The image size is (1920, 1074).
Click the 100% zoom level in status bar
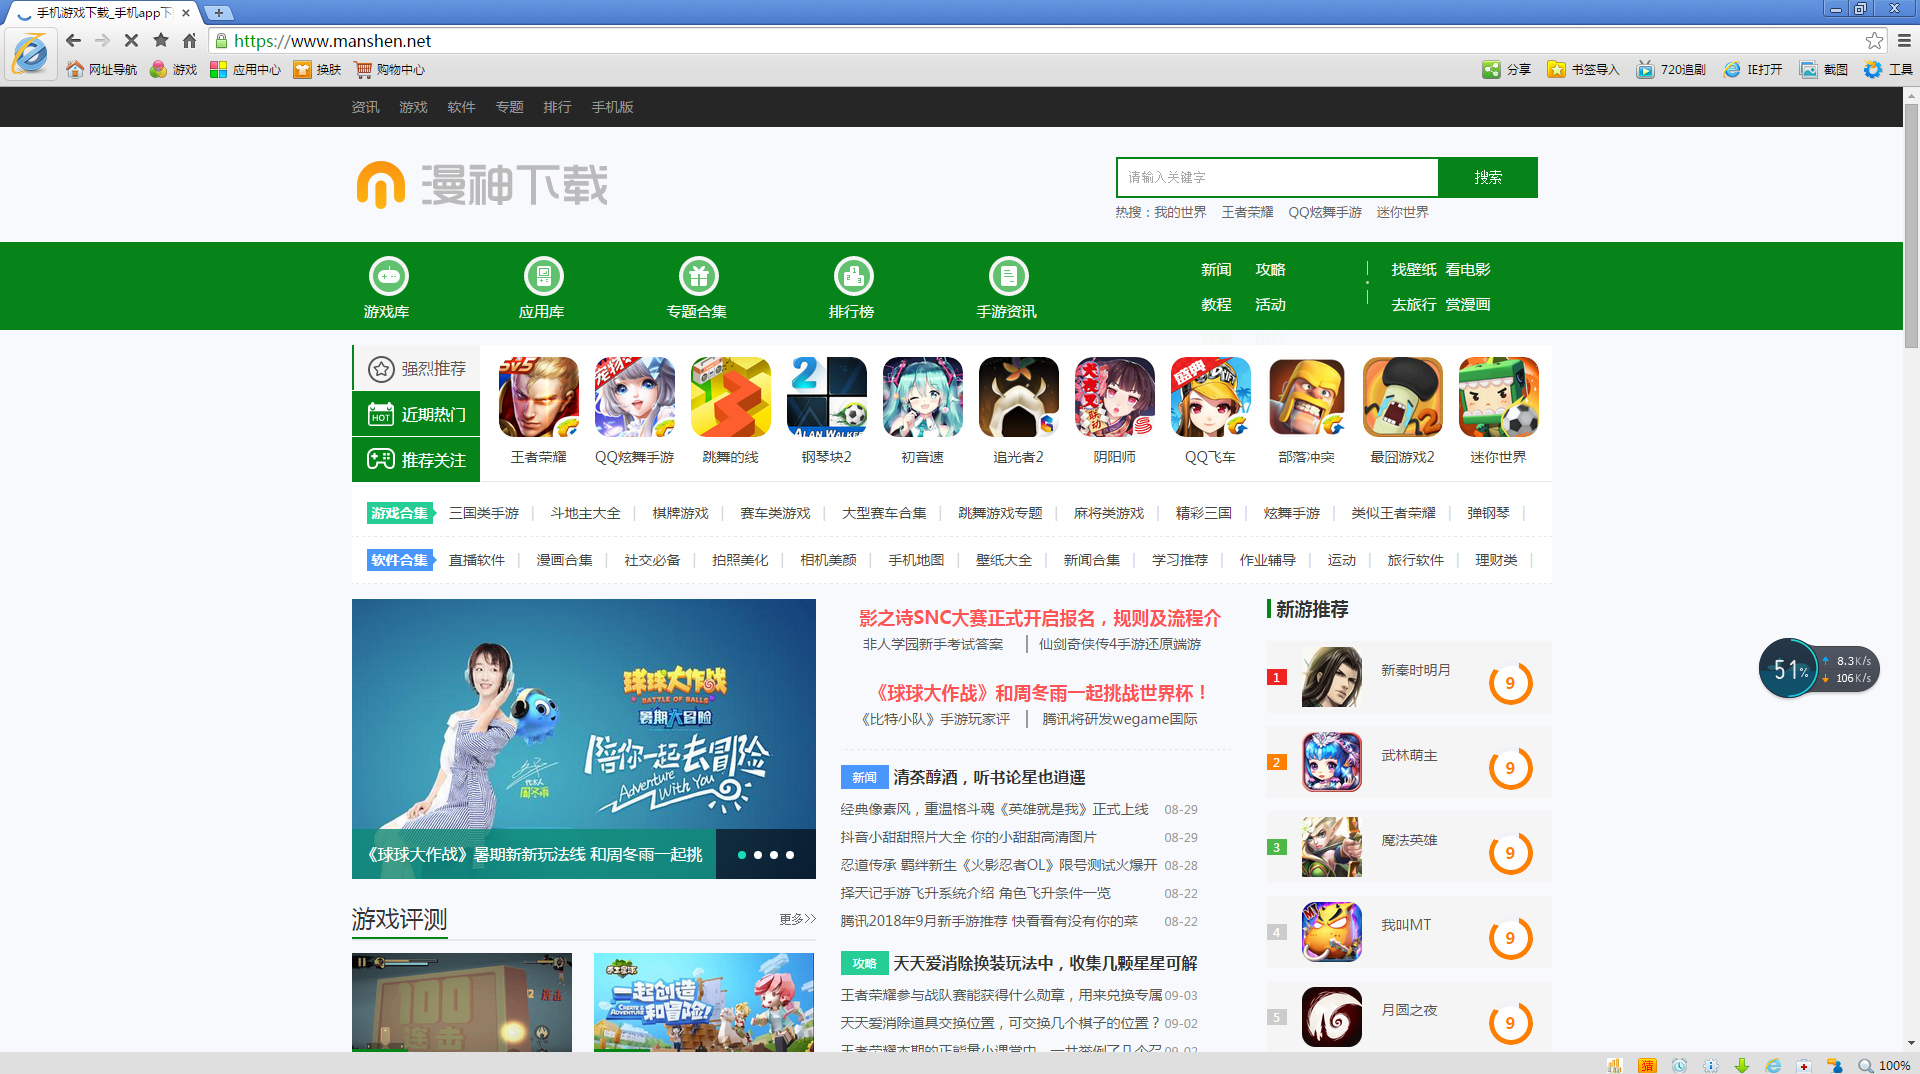(x=1894, y=1065)
